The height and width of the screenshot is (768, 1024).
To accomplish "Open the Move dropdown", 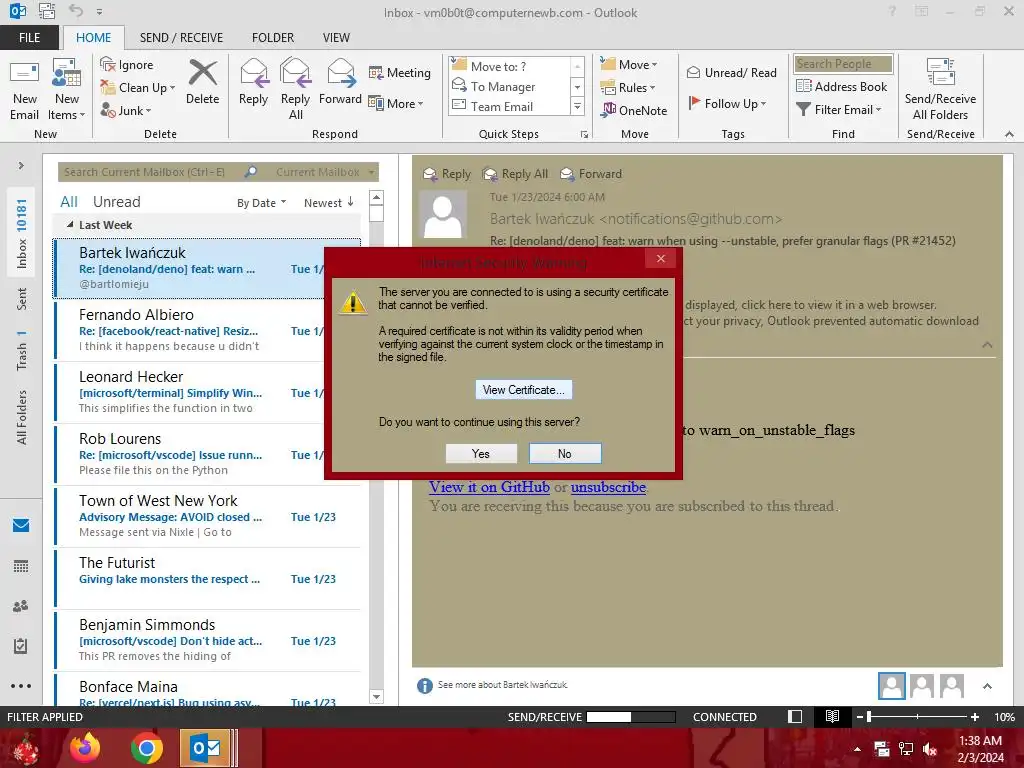I will tap(629, 64).
